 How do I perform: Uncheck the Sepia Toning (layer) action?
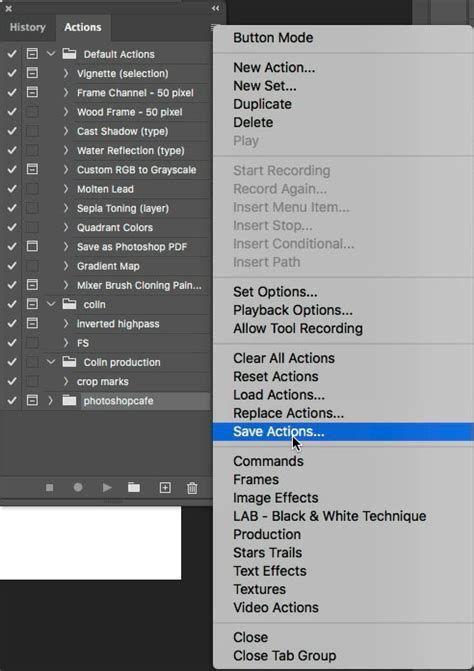click(x=12, y=208)
